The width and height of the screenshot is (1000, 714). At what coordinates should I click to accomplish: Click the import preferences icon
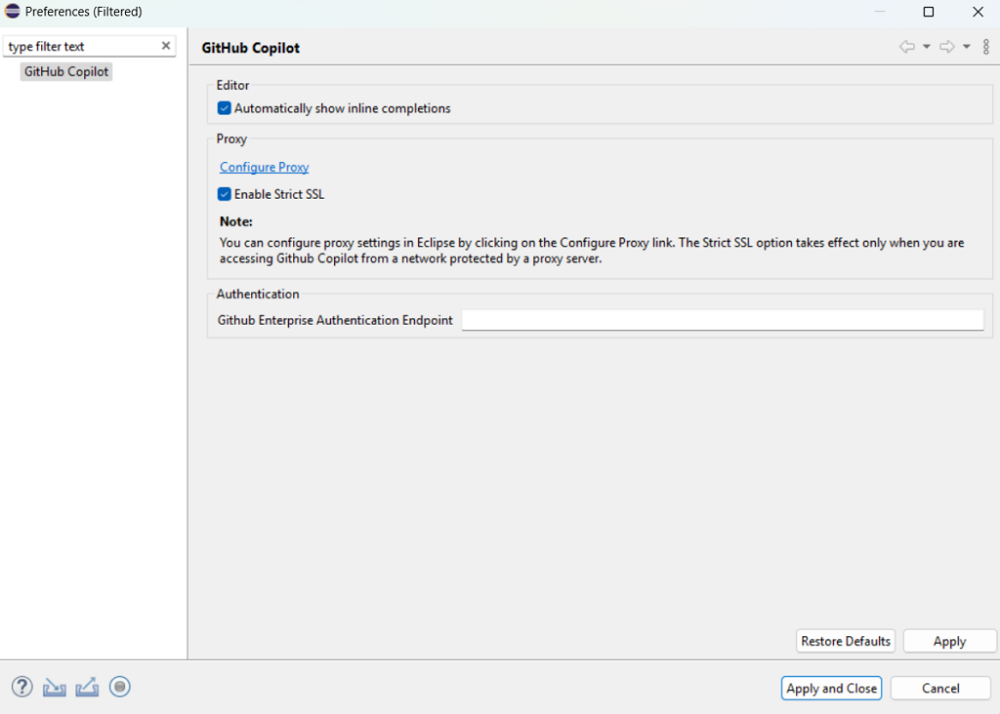point(54,687)
